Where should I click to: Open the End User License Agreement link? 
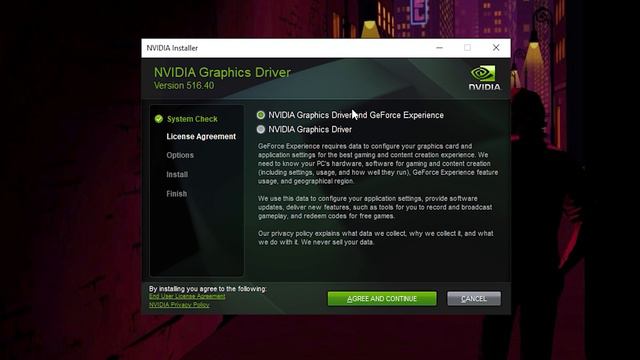187,296
